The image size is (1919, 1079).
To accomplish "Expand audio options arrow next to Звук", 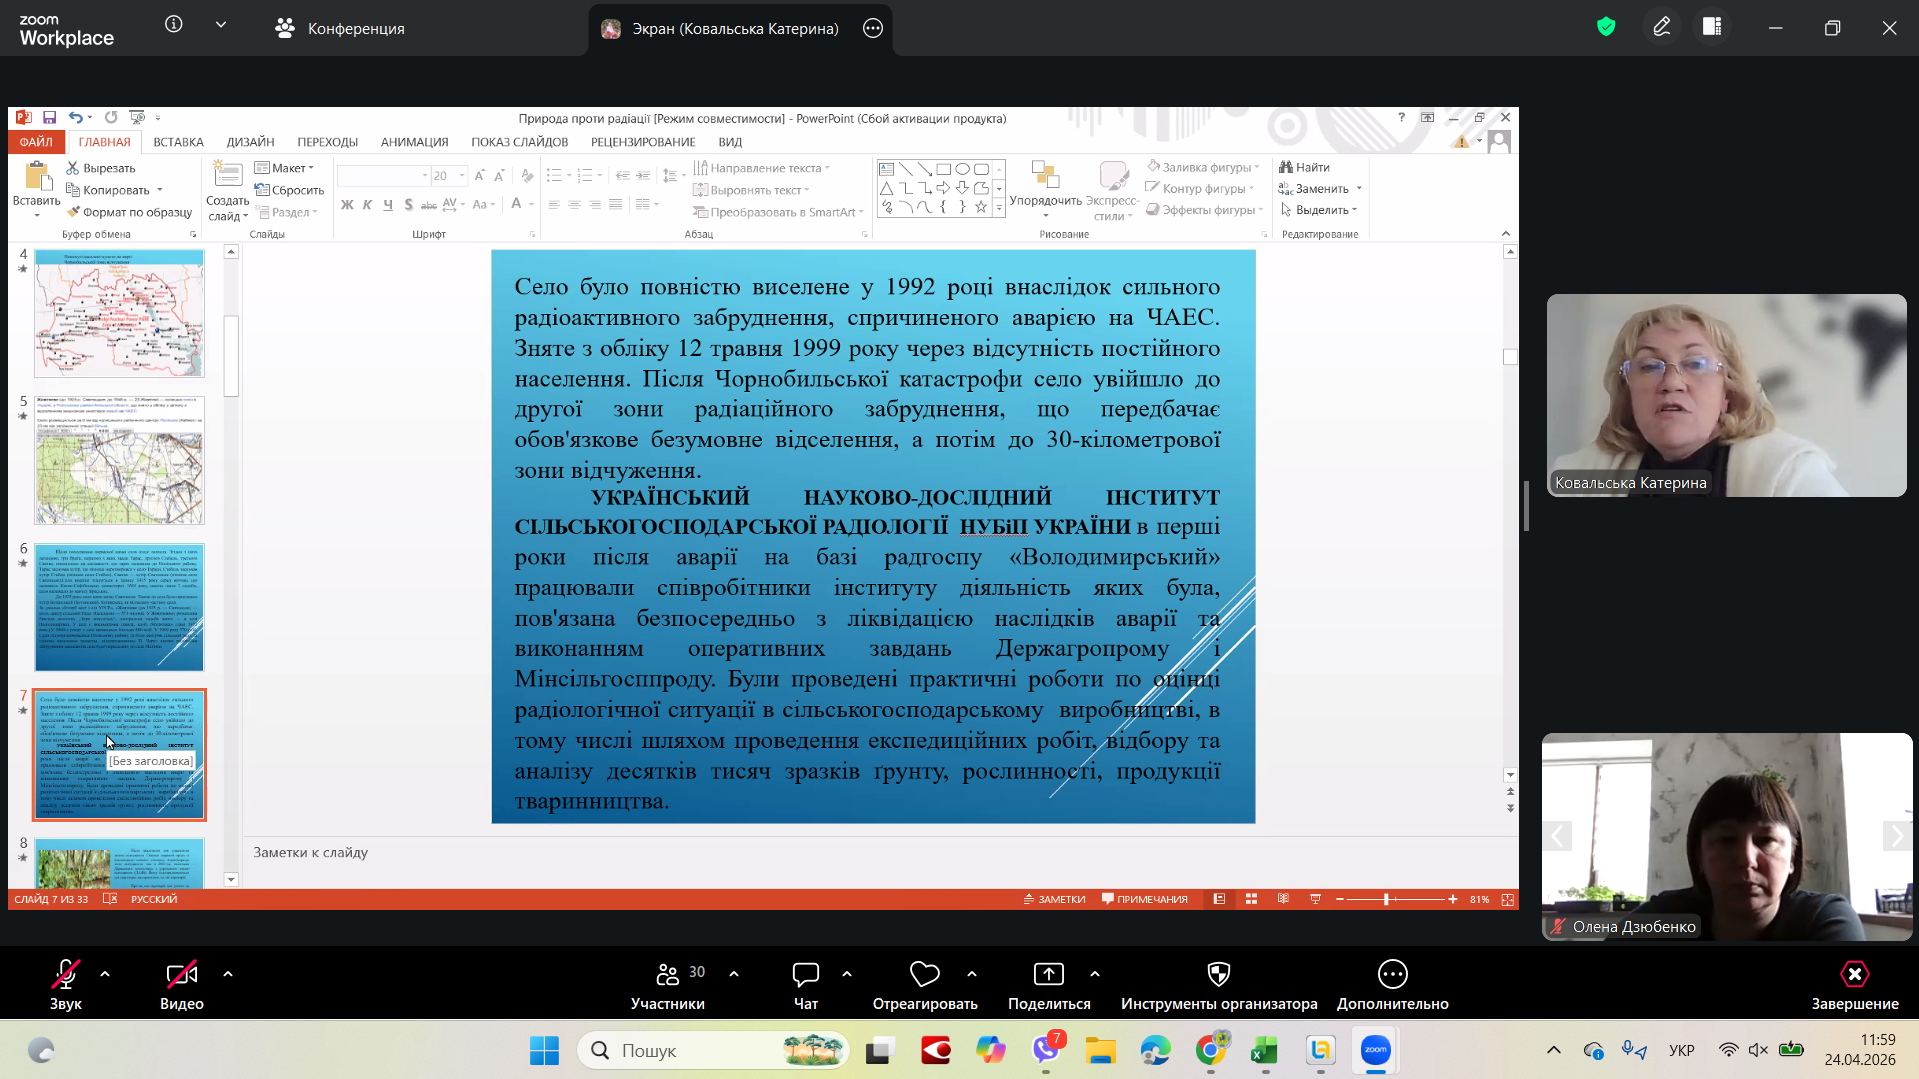I will pos(105,974).
